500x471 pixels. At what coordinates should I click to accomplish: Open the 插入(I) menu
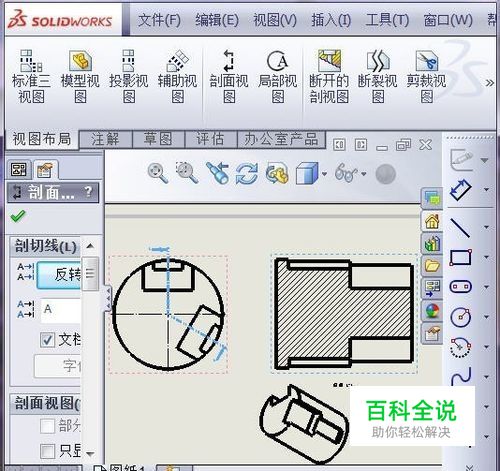click(331, 20)
